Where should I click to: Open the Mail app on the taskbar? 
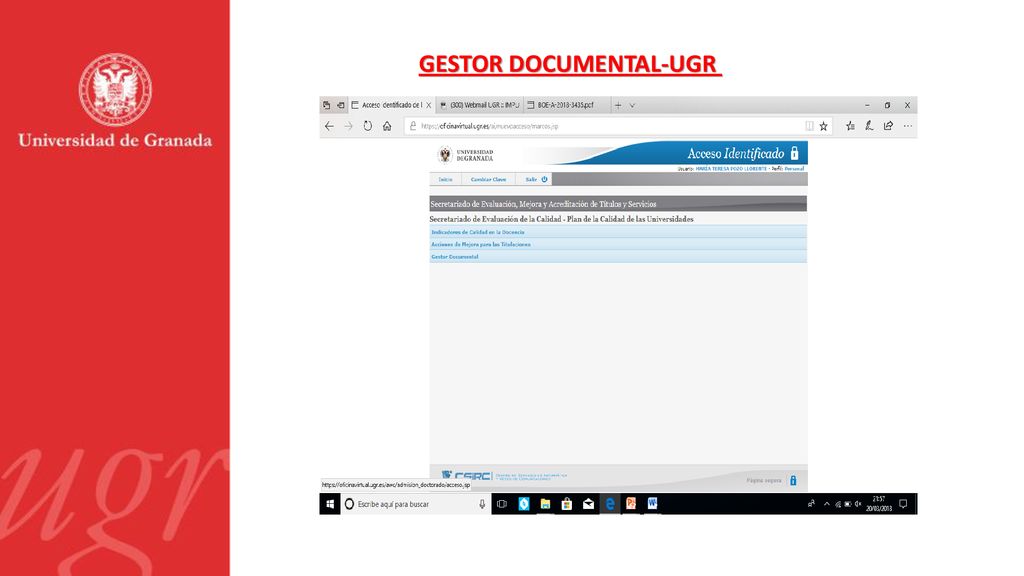[588, 504]
